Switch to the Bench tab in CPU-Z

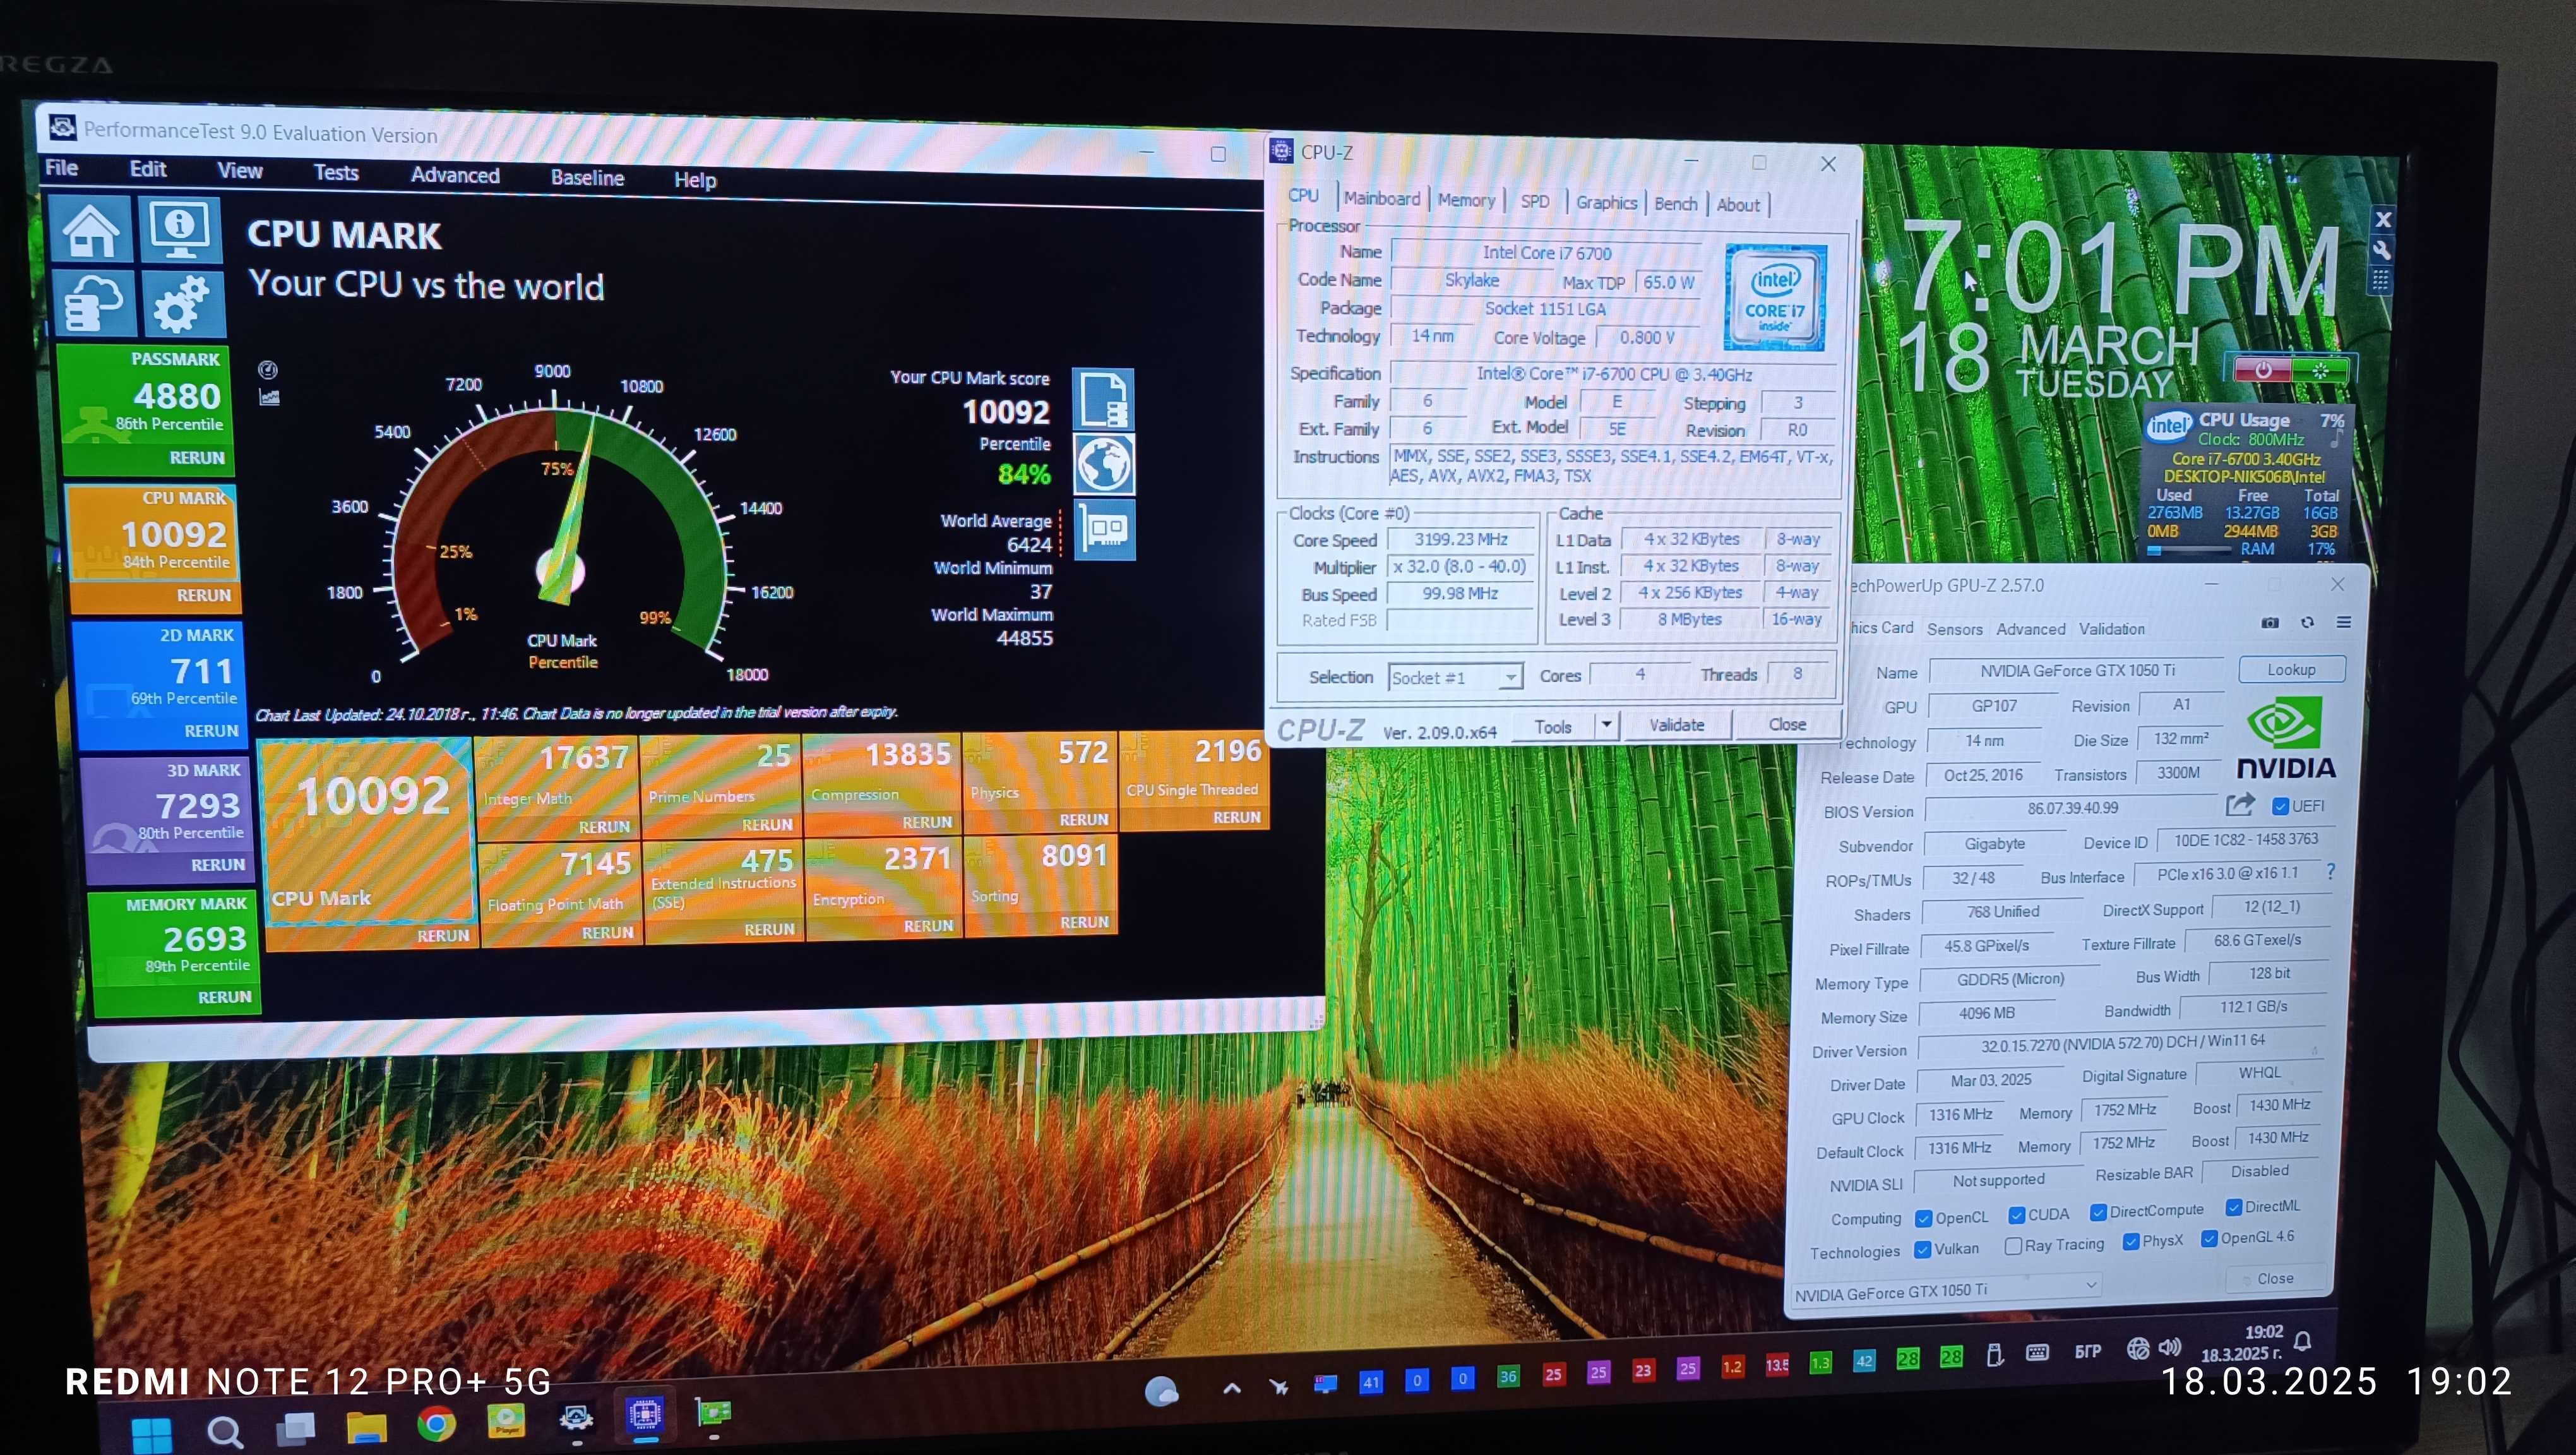click(x=1675, y=204)
